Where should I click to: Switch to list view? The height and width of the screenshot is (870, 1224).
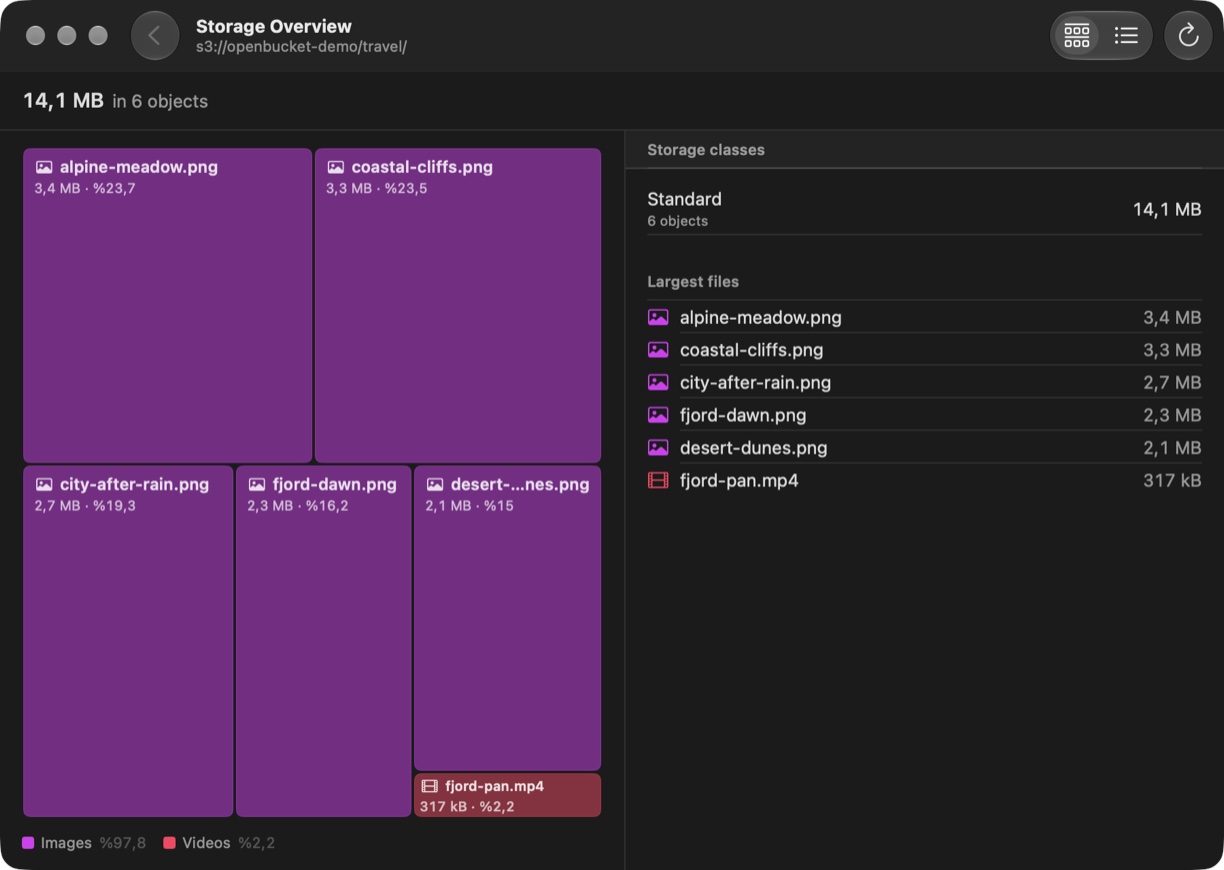(x=1126, y=36)
